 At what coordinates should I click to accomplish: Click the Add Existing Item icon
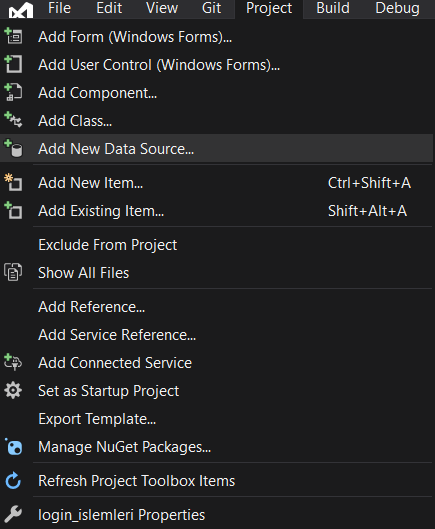13,211
